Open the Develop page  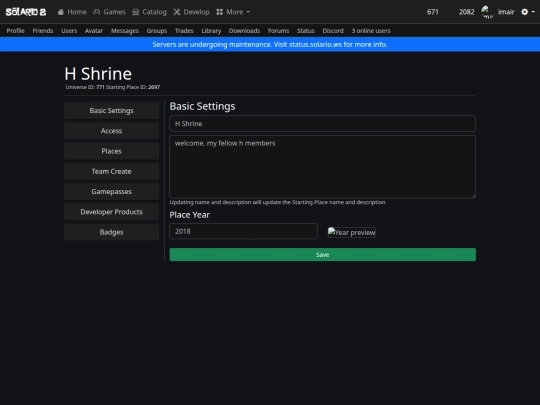point(191,12)
